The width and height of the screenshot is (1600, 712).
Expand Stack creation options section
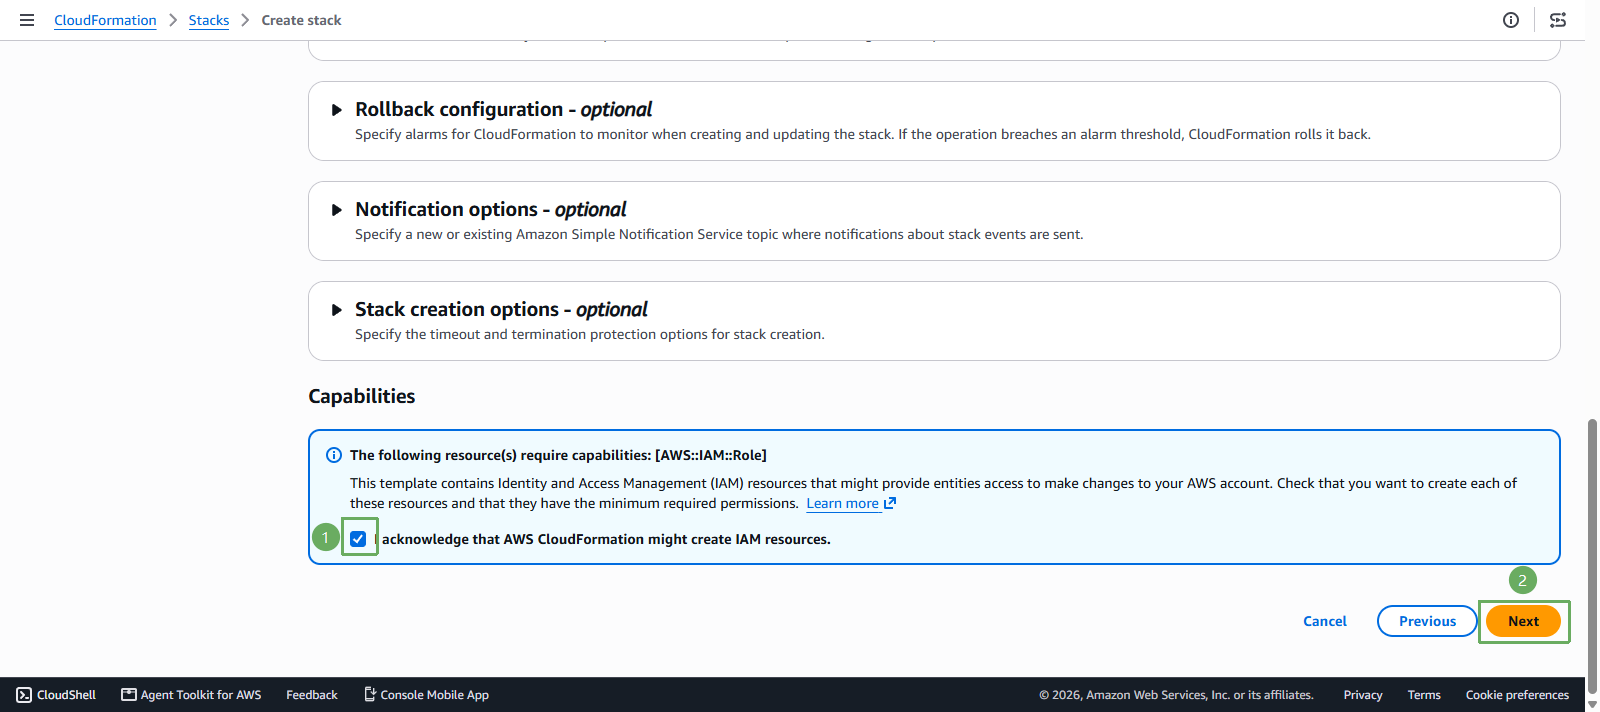point(337,310)
